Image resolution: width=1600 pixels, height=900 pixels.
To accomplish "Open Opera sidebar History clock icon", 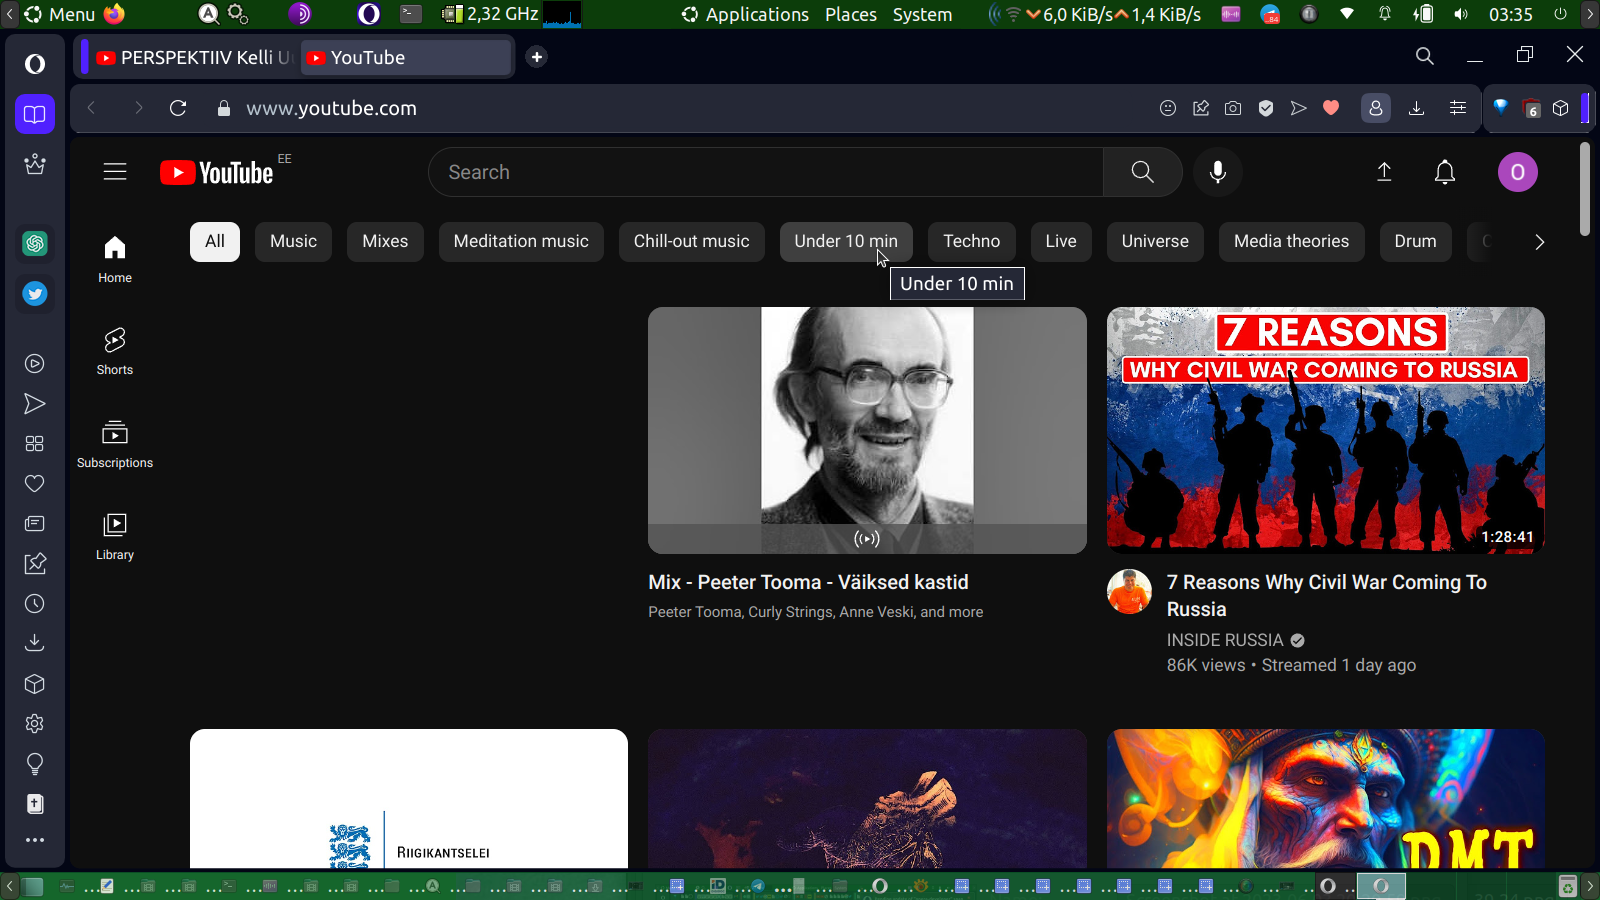I will [35, 604].
